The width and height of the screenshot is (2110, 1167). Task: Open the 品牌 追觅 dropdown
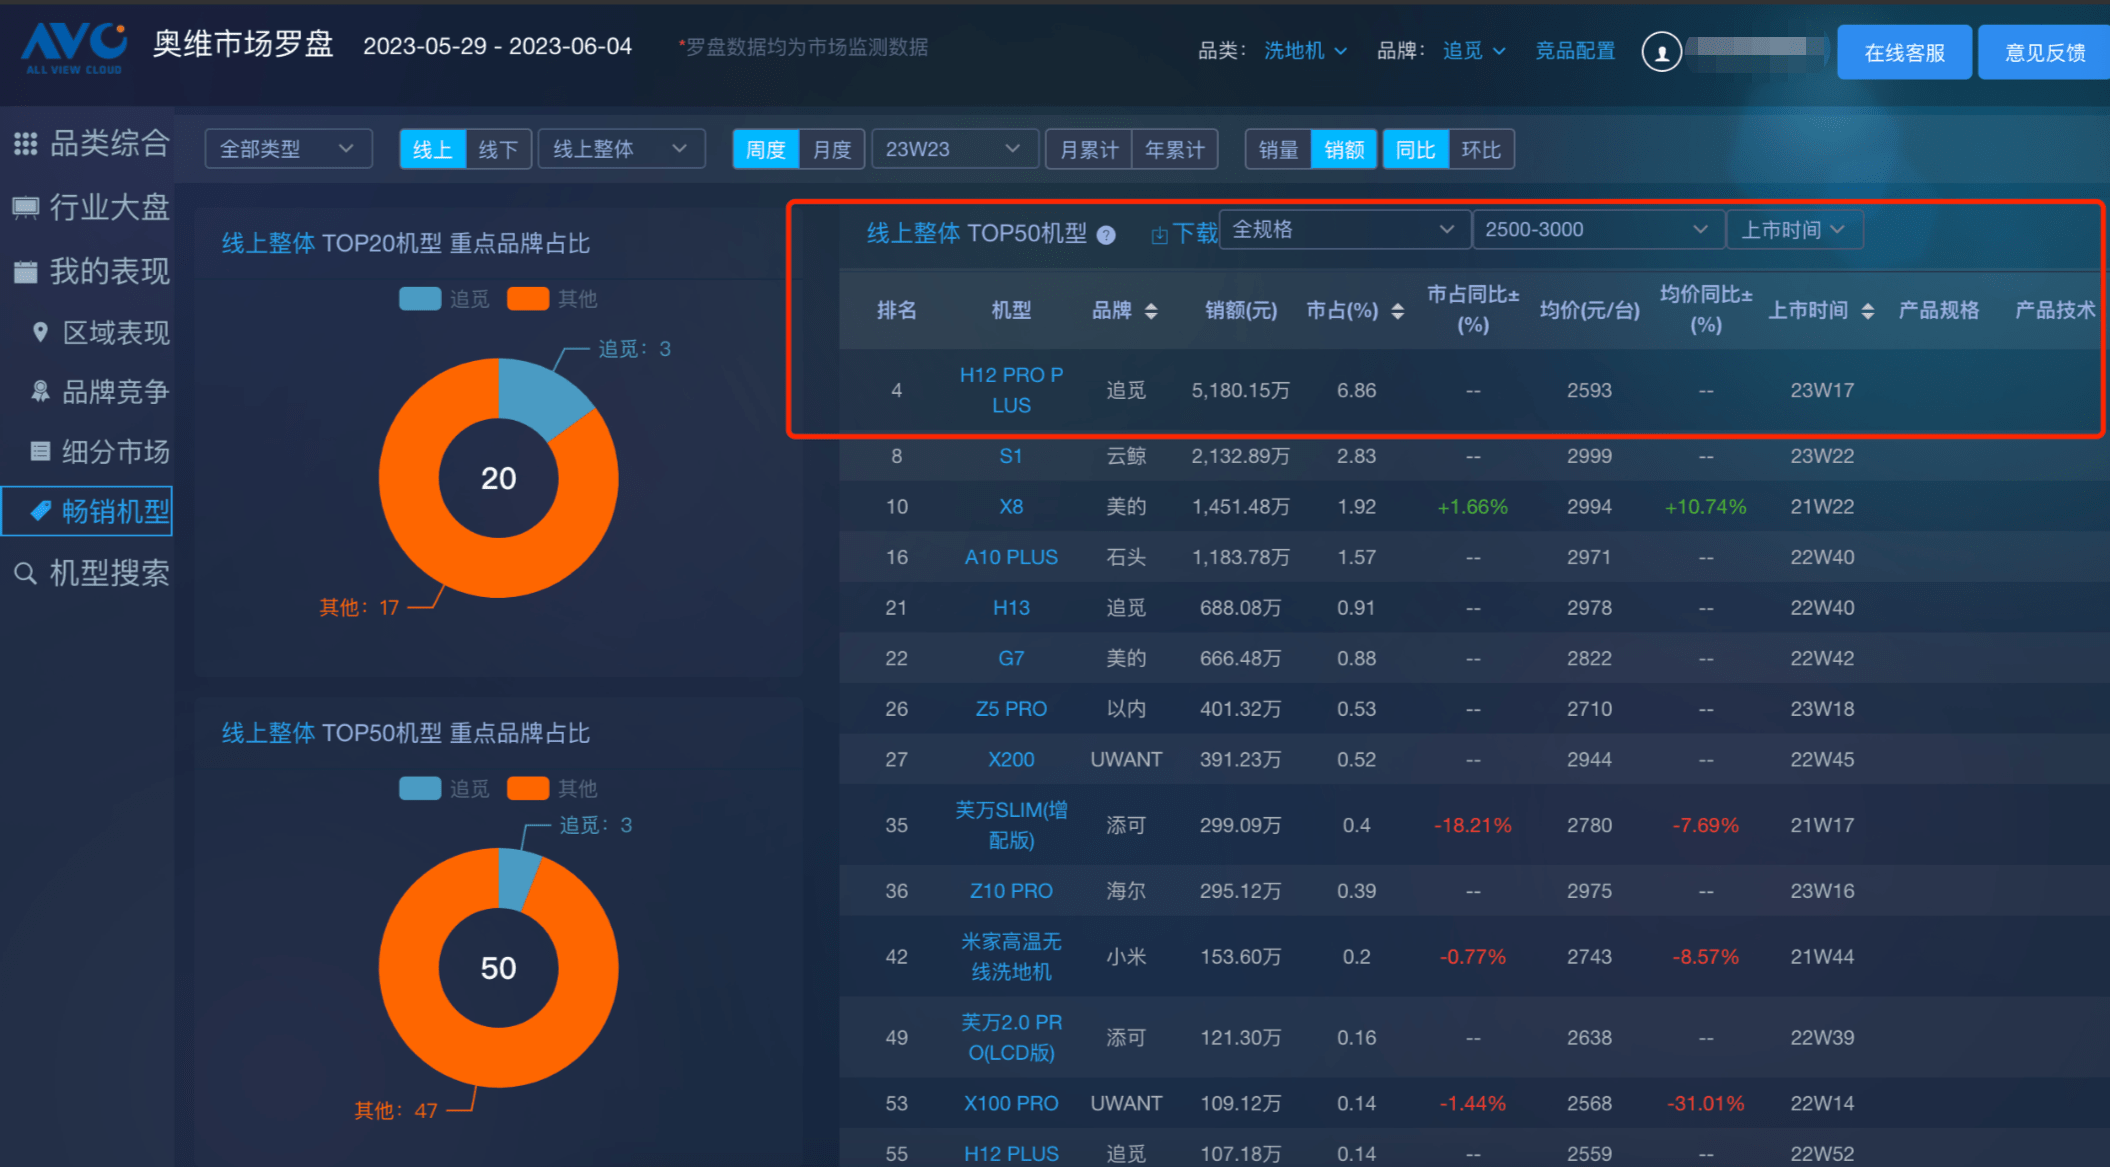1474,50
